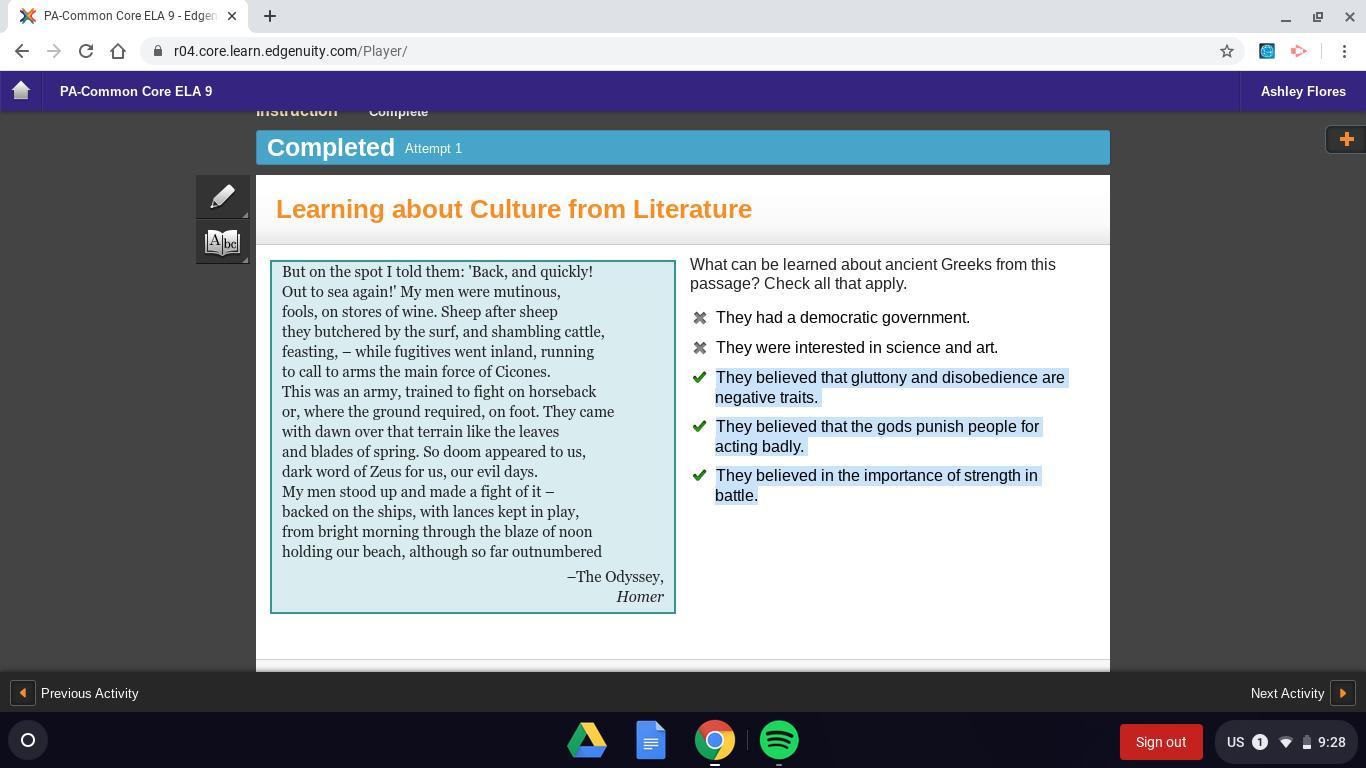Toggle the 'strength in battle' answer
1366x768 pixels.
pos(700,476)
